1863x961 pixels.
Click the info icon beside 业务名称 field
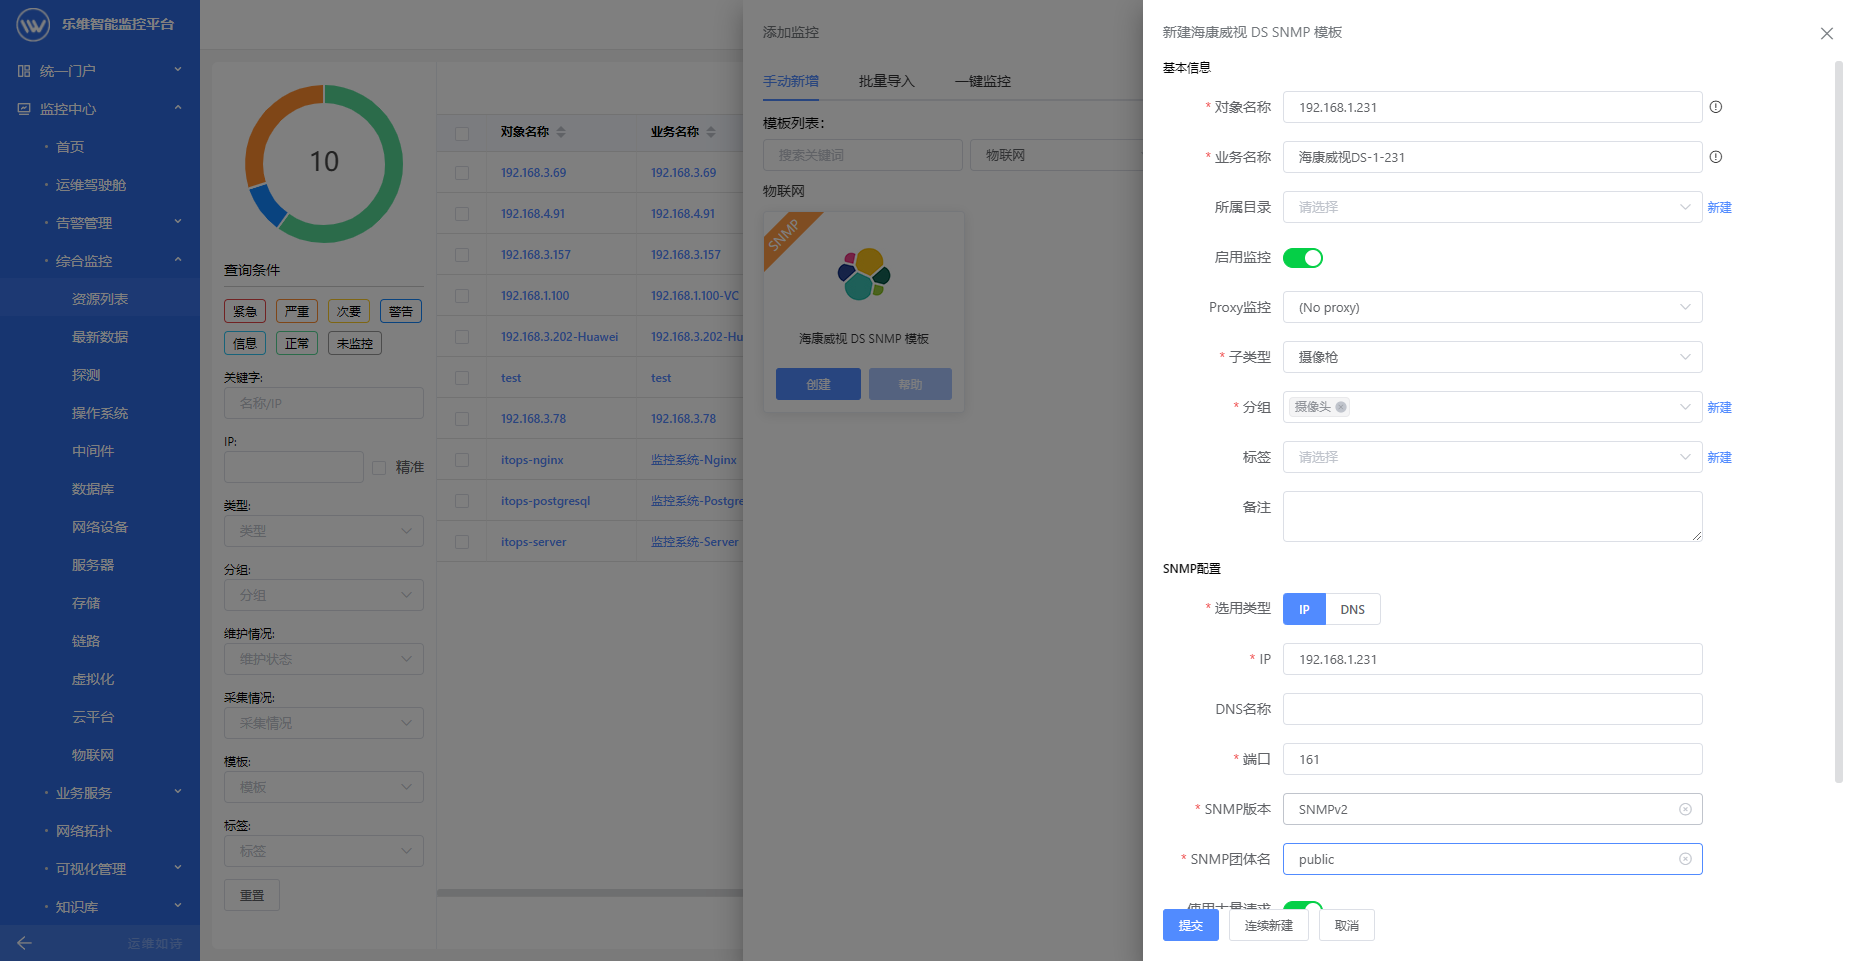pyautogui.click(x=1716, y=157)
